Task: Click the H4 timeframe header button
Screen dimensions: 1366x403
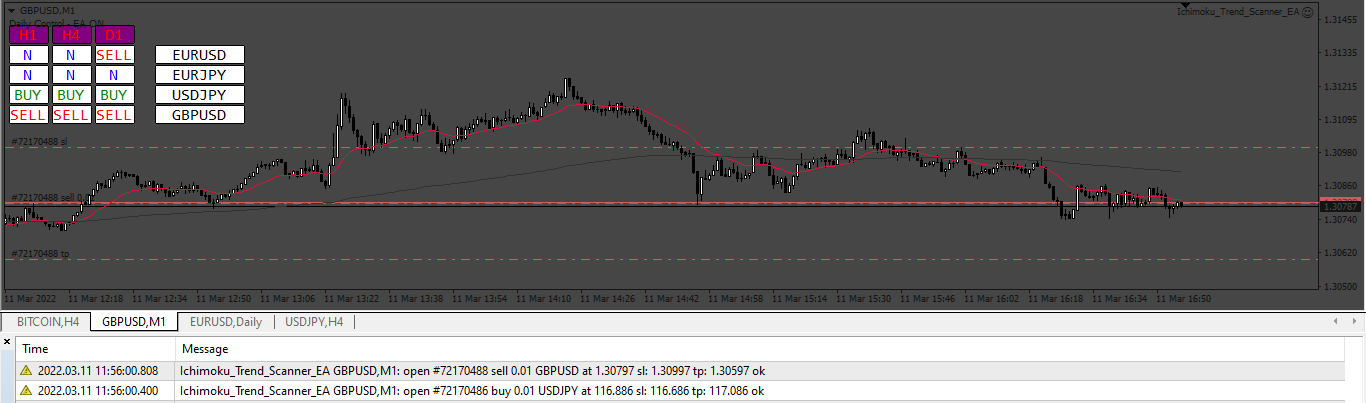Action: coord(71,35)
